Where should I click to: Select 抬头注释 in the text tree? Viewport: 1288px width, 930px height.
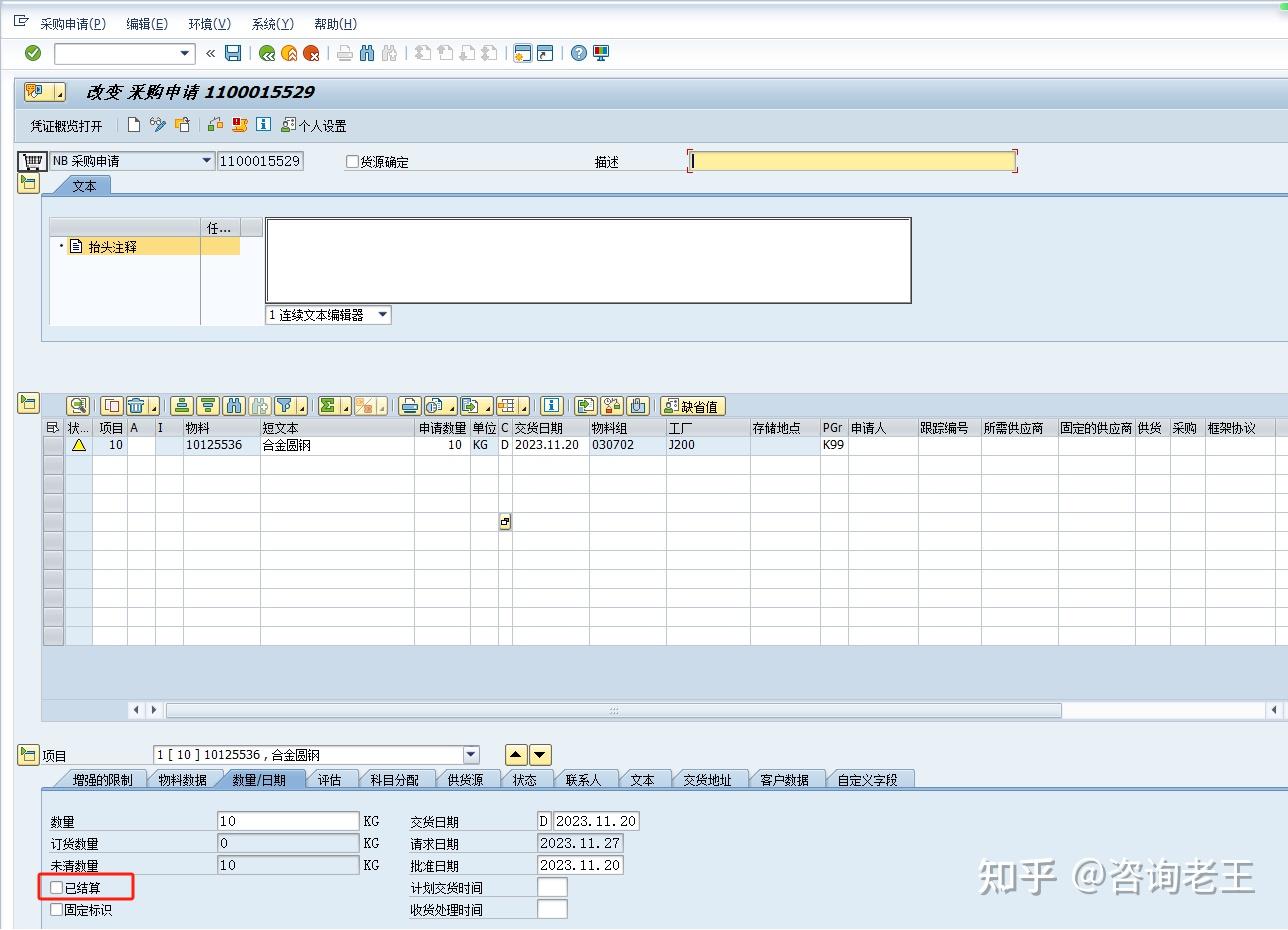tap(112, 246)
